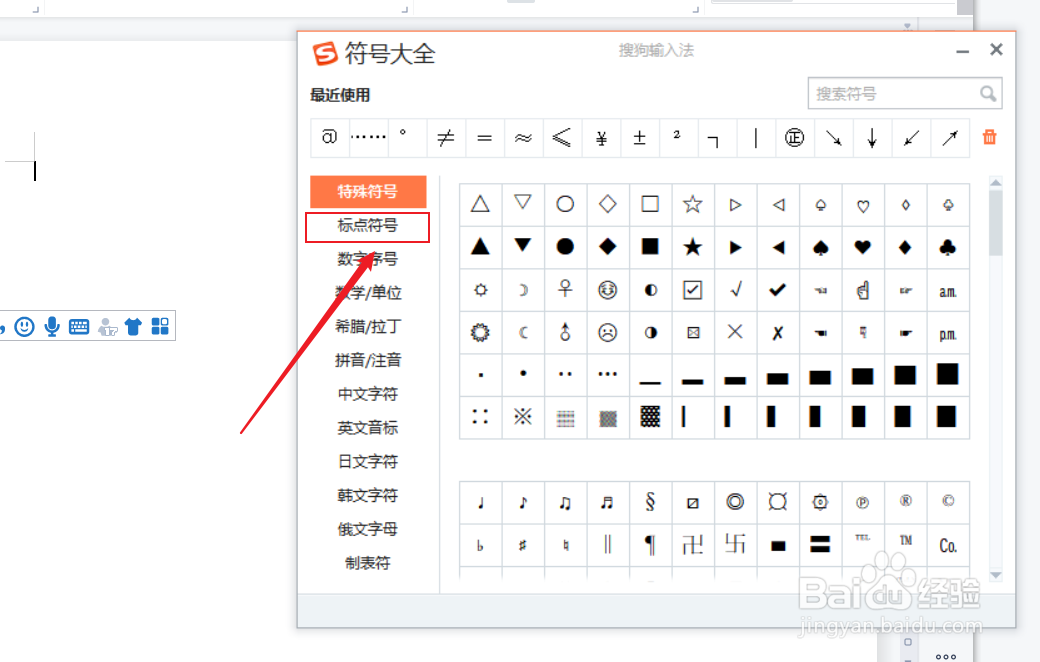The image size is (1040, 662).
Task: Insert the hollow star ☆ symbol
Action: pyautogui.click(x=692, y=204)
